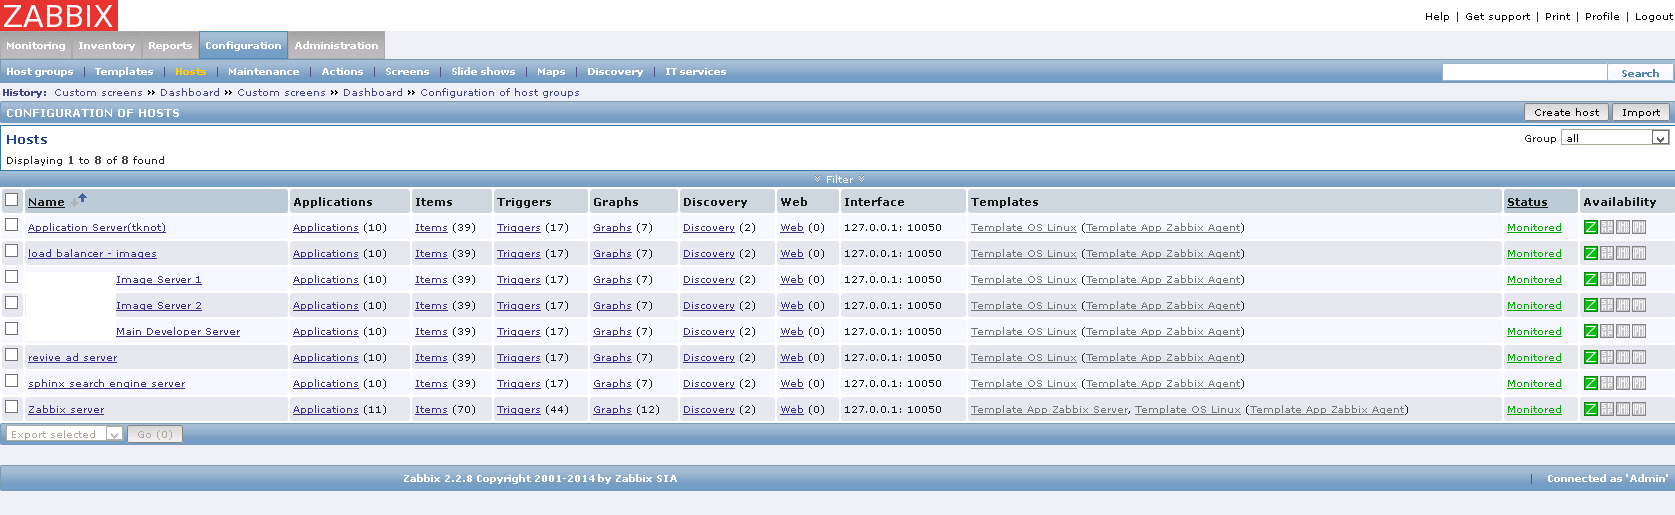Click IPMI availability icon for Application Server(tknot)
Viewport: 1675px width, 515px height.
coord(1639,227)
